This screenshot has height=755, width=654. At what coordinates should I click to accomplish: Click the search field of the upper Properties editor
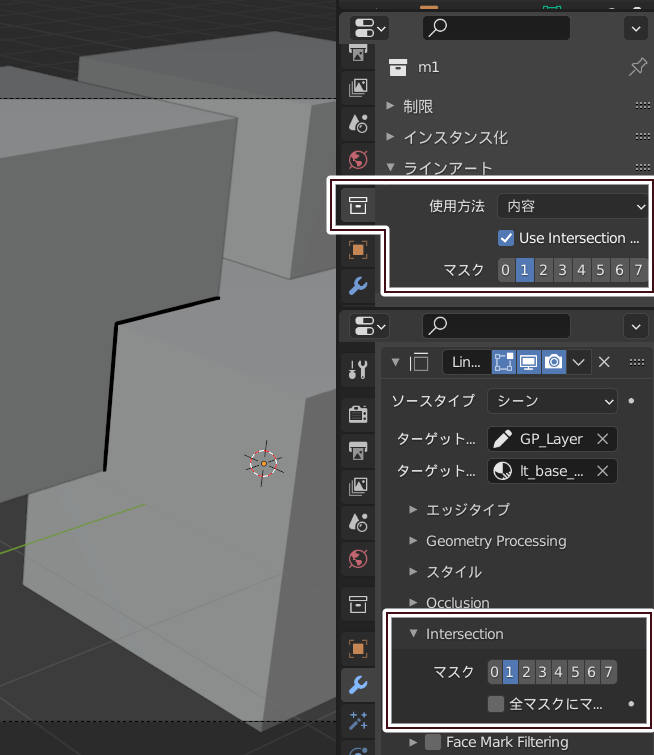(x=497, y=28)
